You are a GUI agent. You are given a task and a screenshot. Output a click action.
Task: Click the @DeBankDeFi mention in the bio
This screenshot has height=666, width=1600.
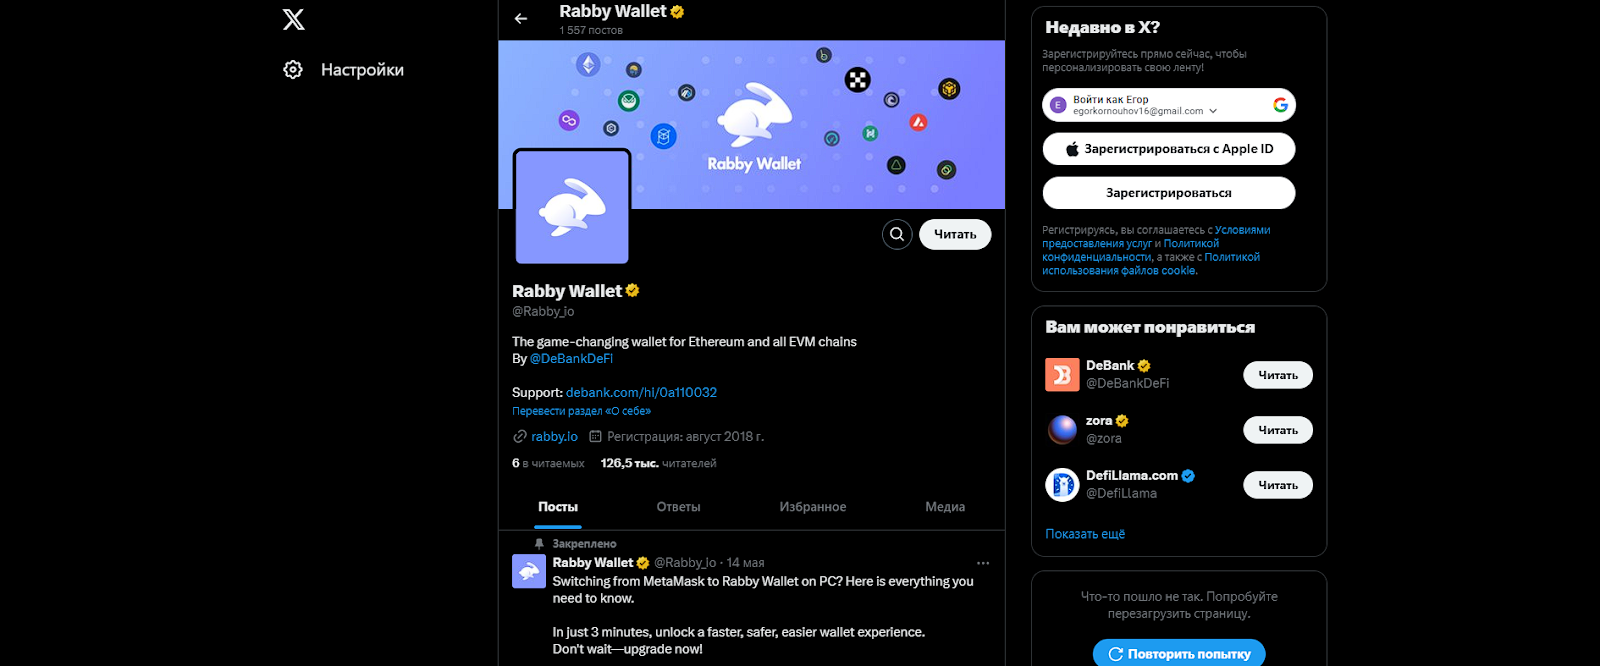[571, 358]
